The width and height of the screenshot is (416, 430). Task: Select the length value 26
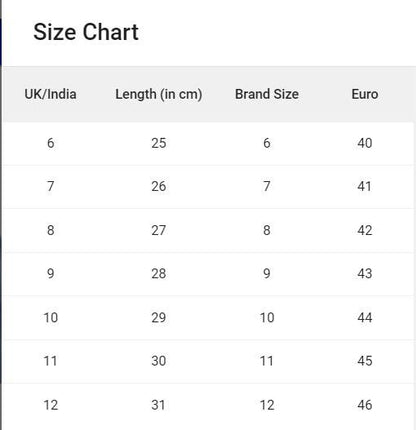[159, 186]
